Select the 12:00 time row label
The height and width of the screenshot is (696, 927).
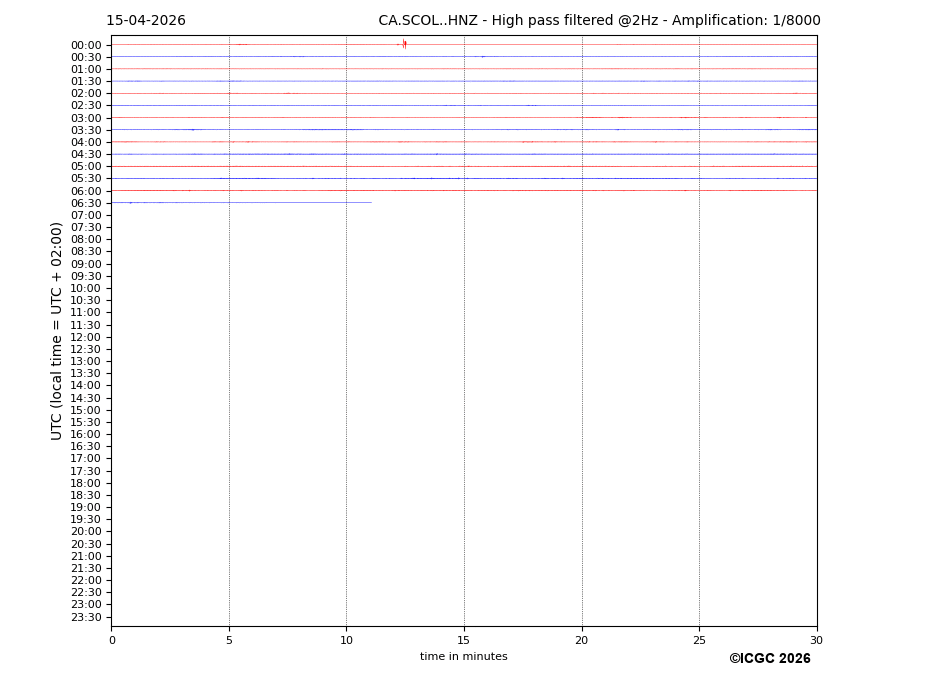(86, 337)
